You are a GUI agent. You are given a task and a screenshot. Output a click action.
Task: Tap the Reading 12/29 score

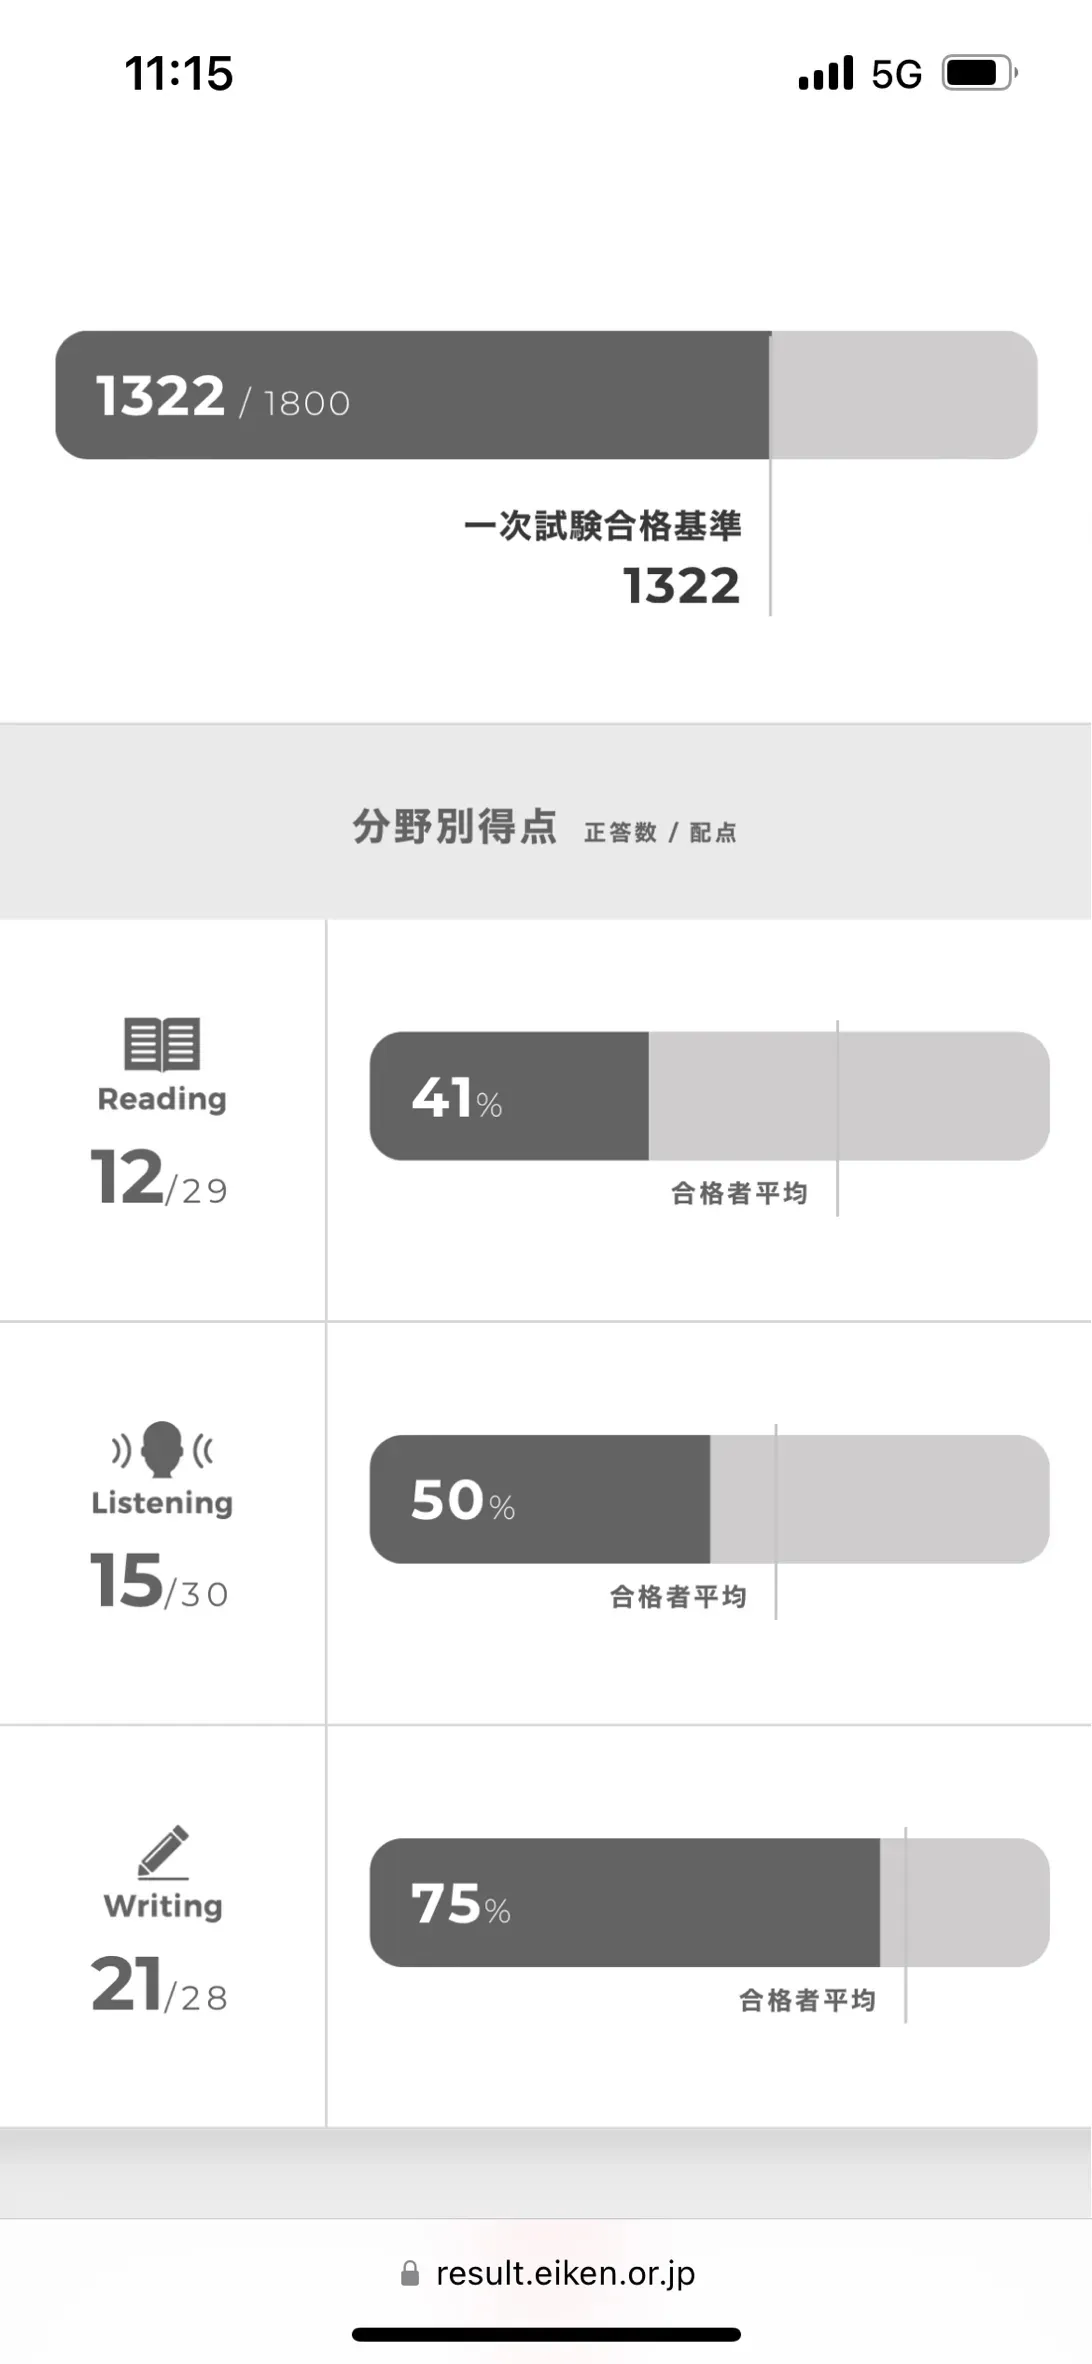160,1177
